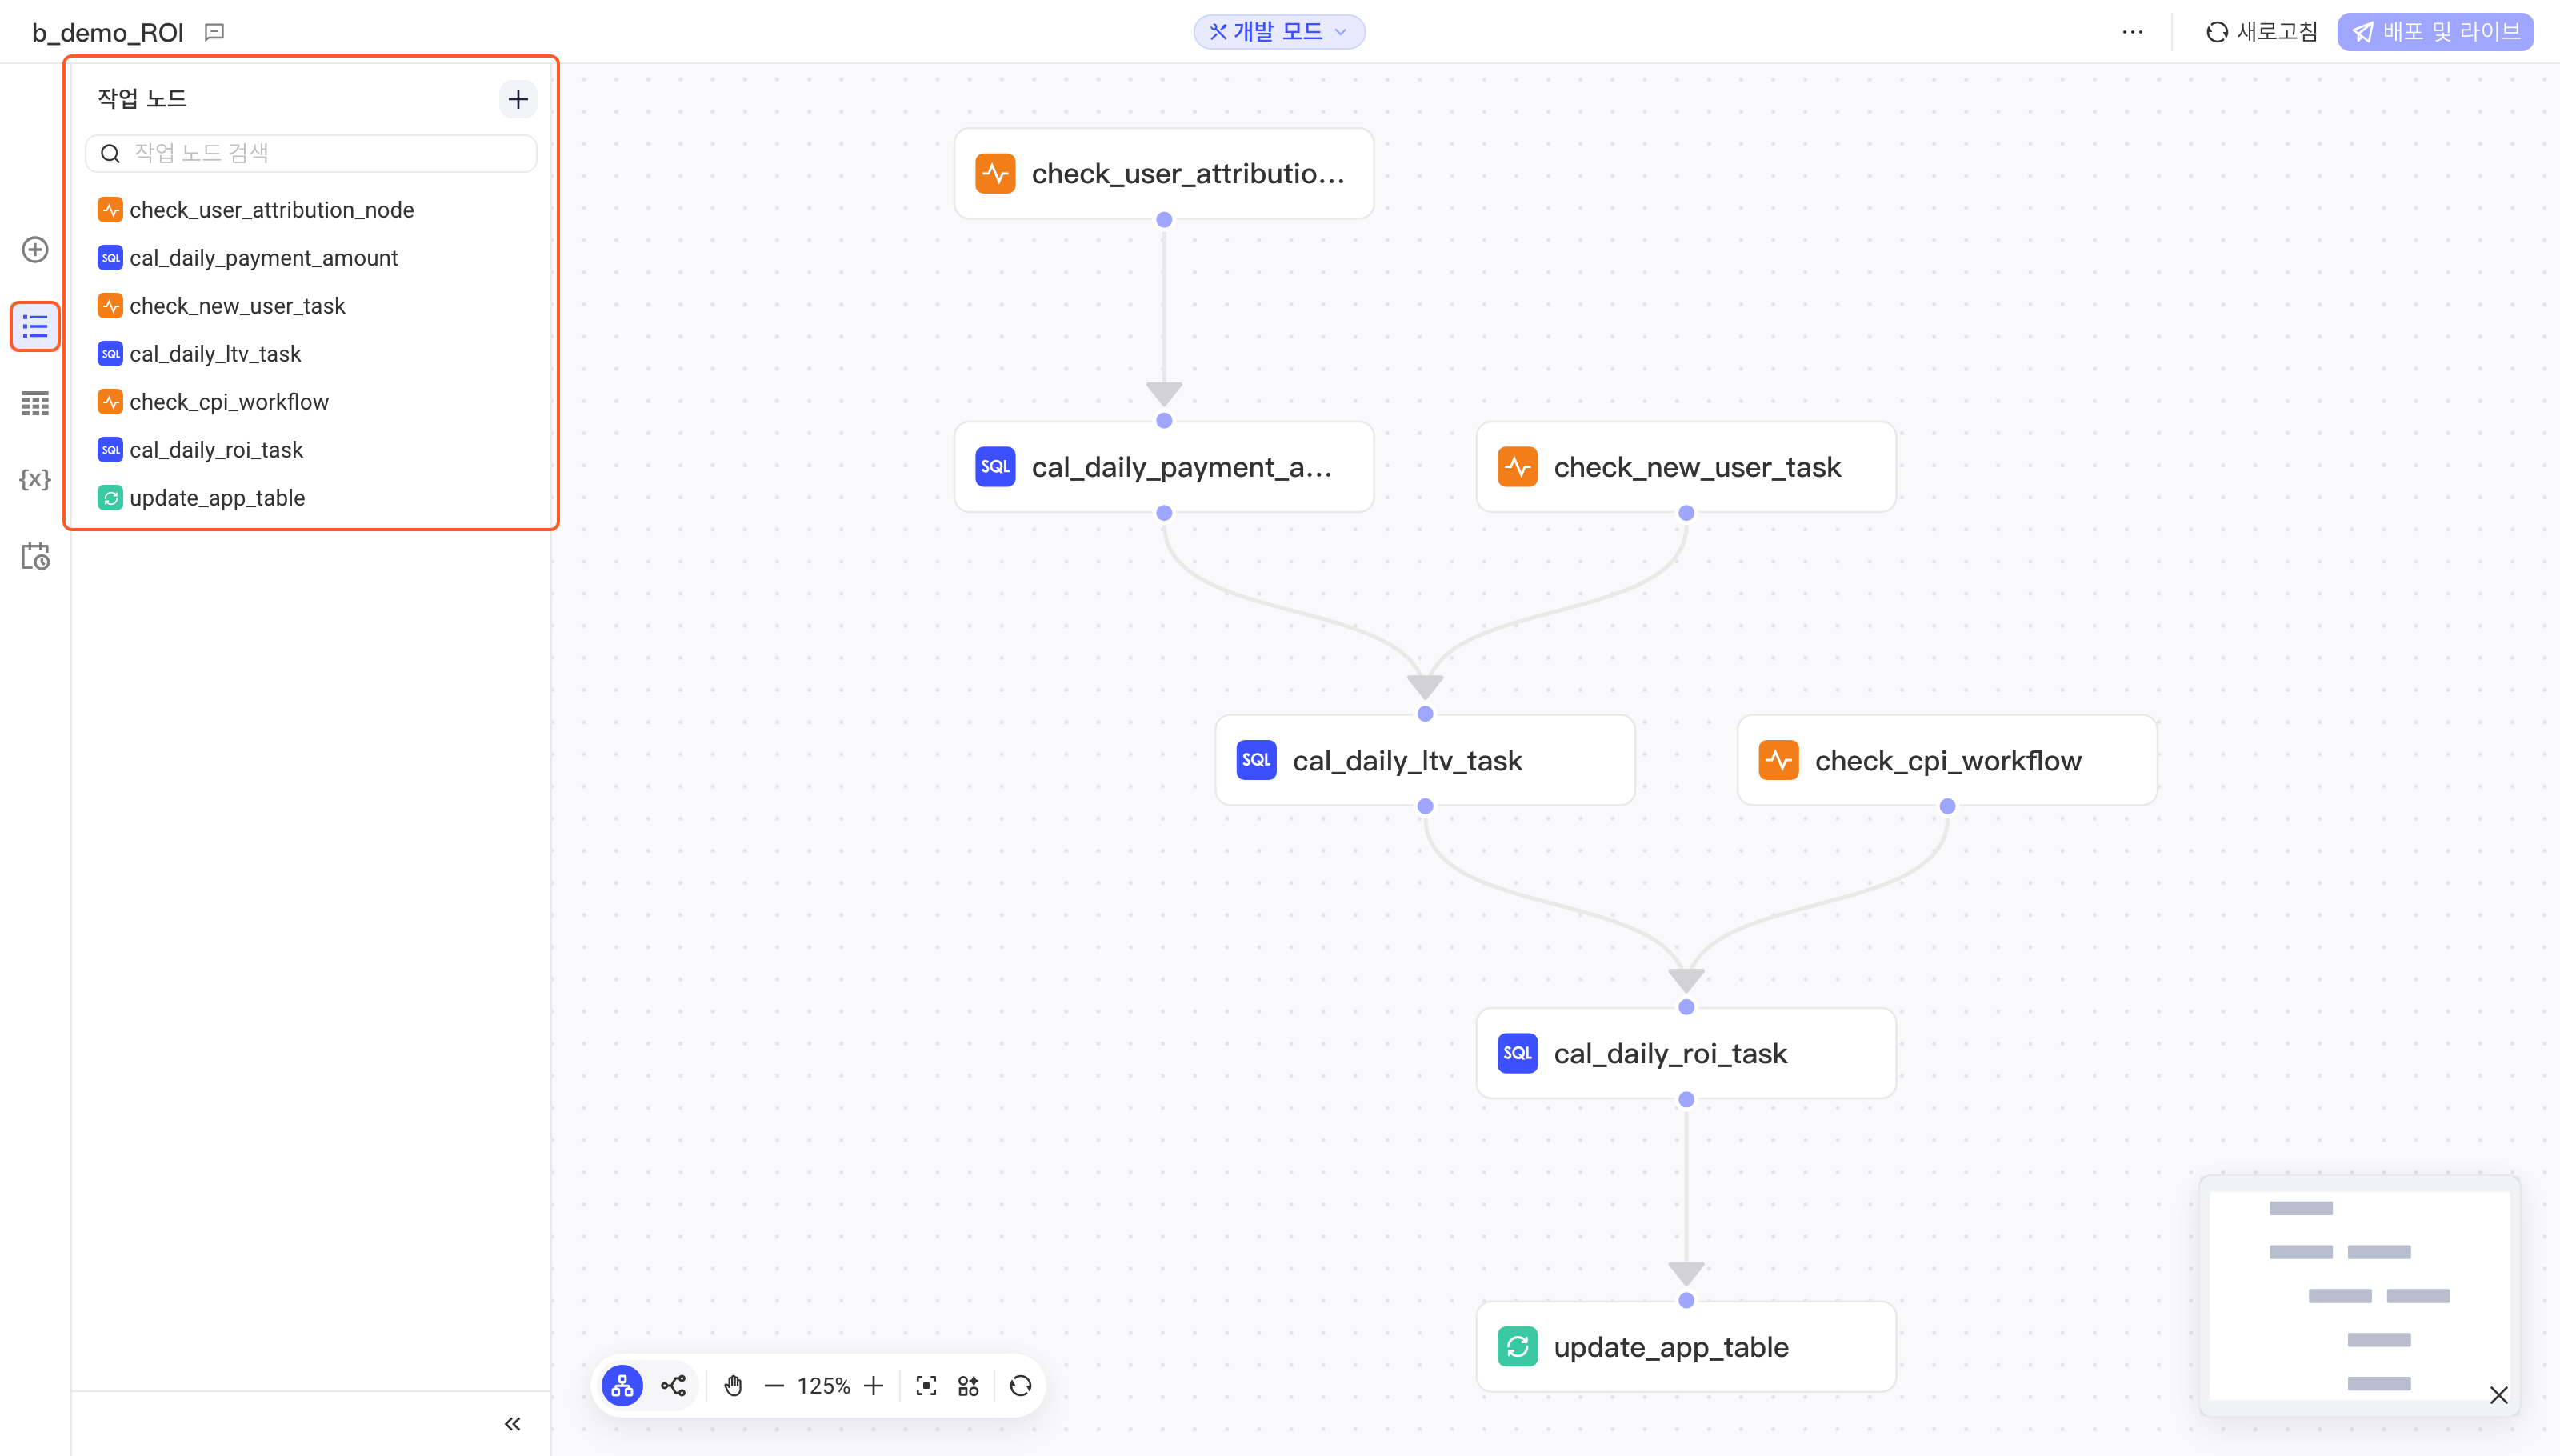The image size is (2560, 1456).
Task: Open the schedule calendar sidebar icon
Action: pos(35,556)
